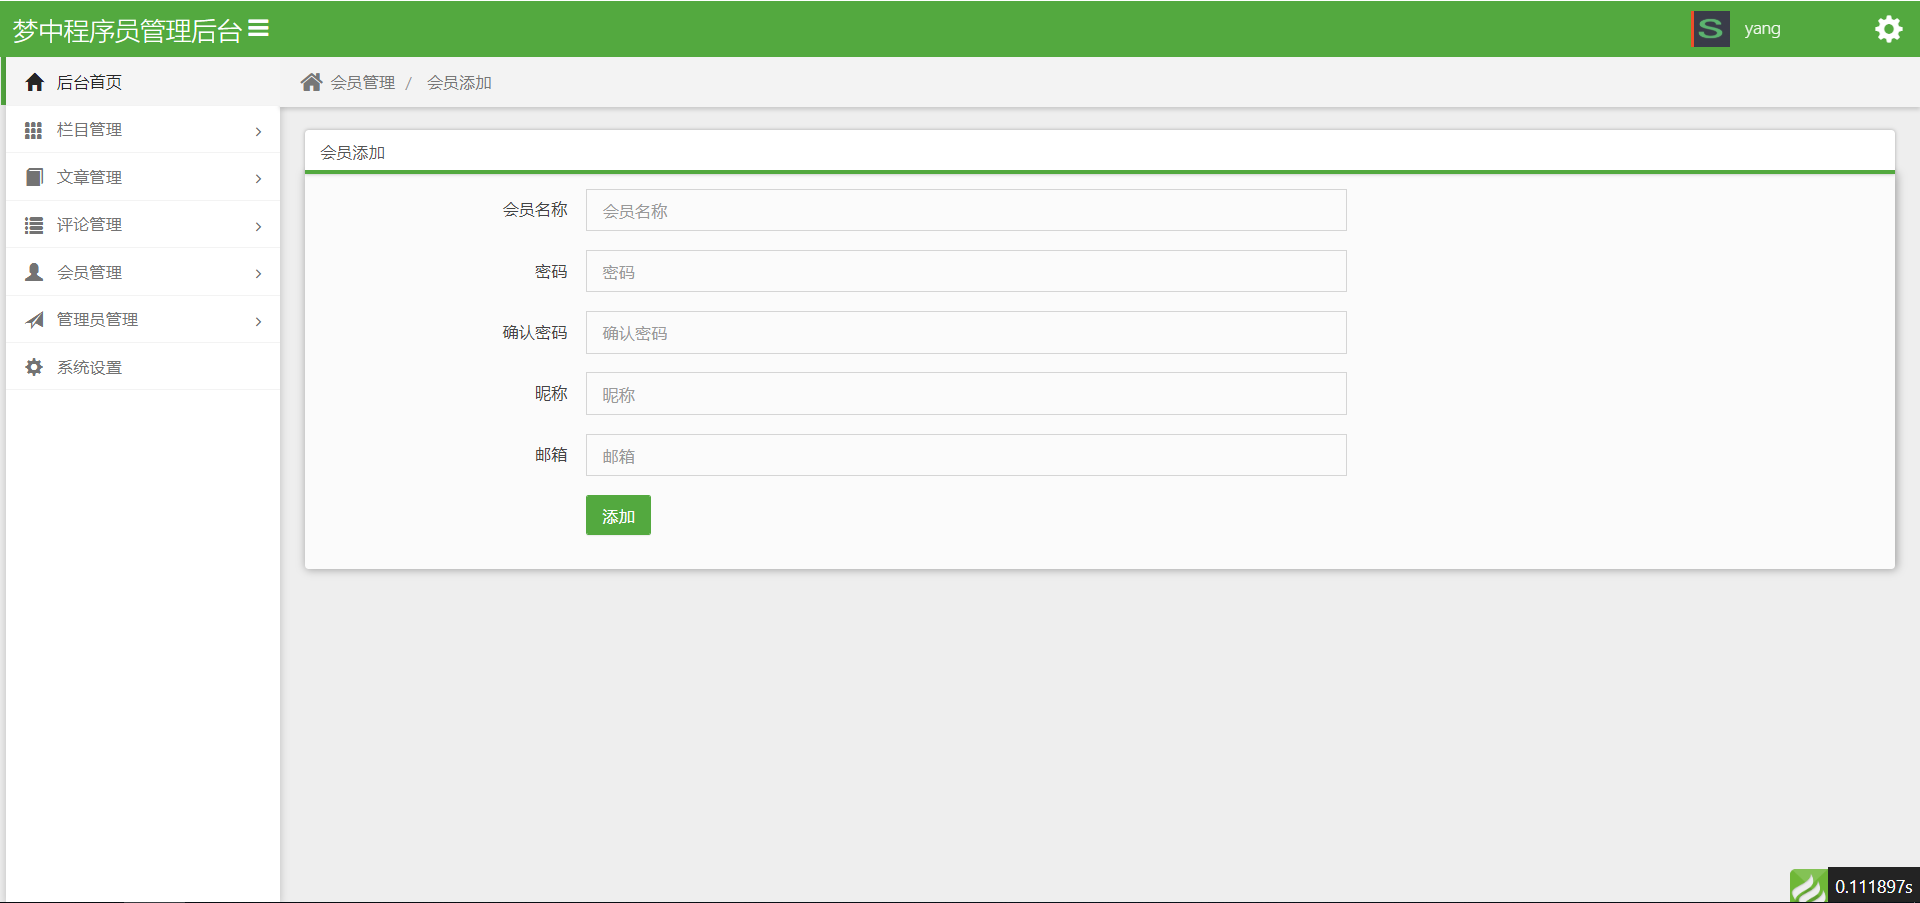
Task: Expand the 管理员管理 chevron arrow
Action: 258,321
